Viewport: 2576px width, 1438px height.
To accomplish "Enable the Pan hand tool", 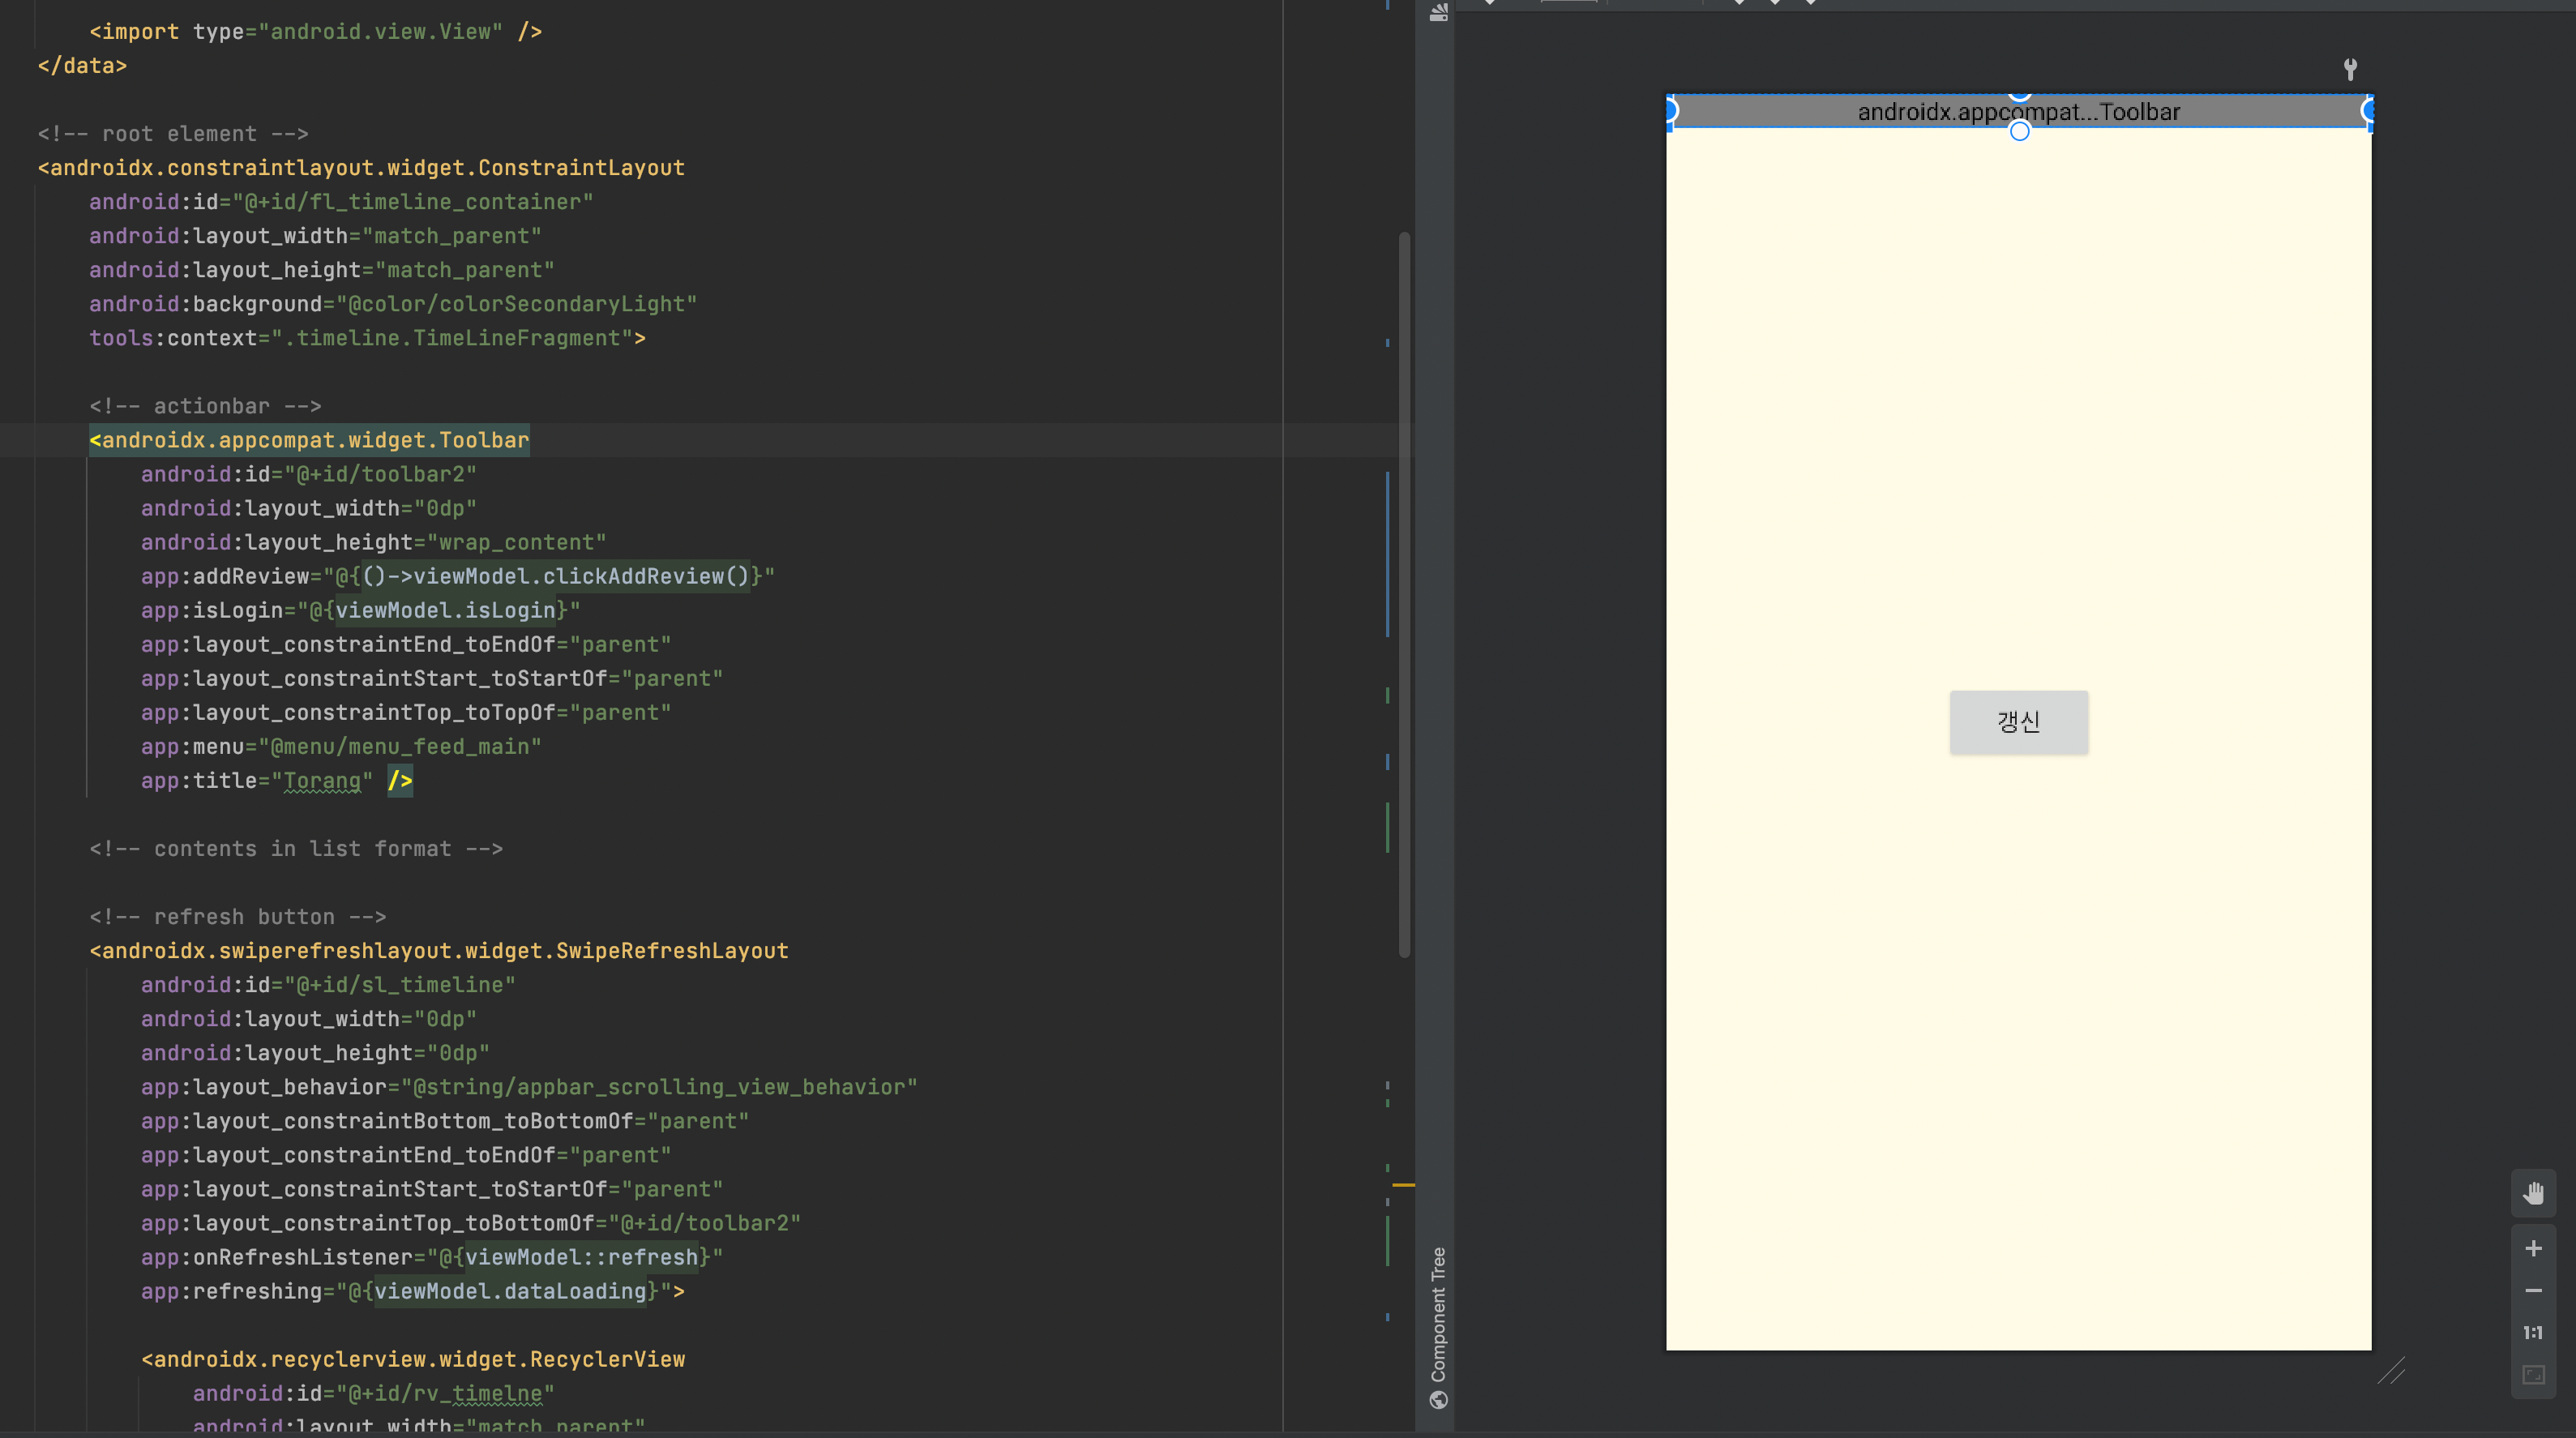I will click(2532, 1192).
